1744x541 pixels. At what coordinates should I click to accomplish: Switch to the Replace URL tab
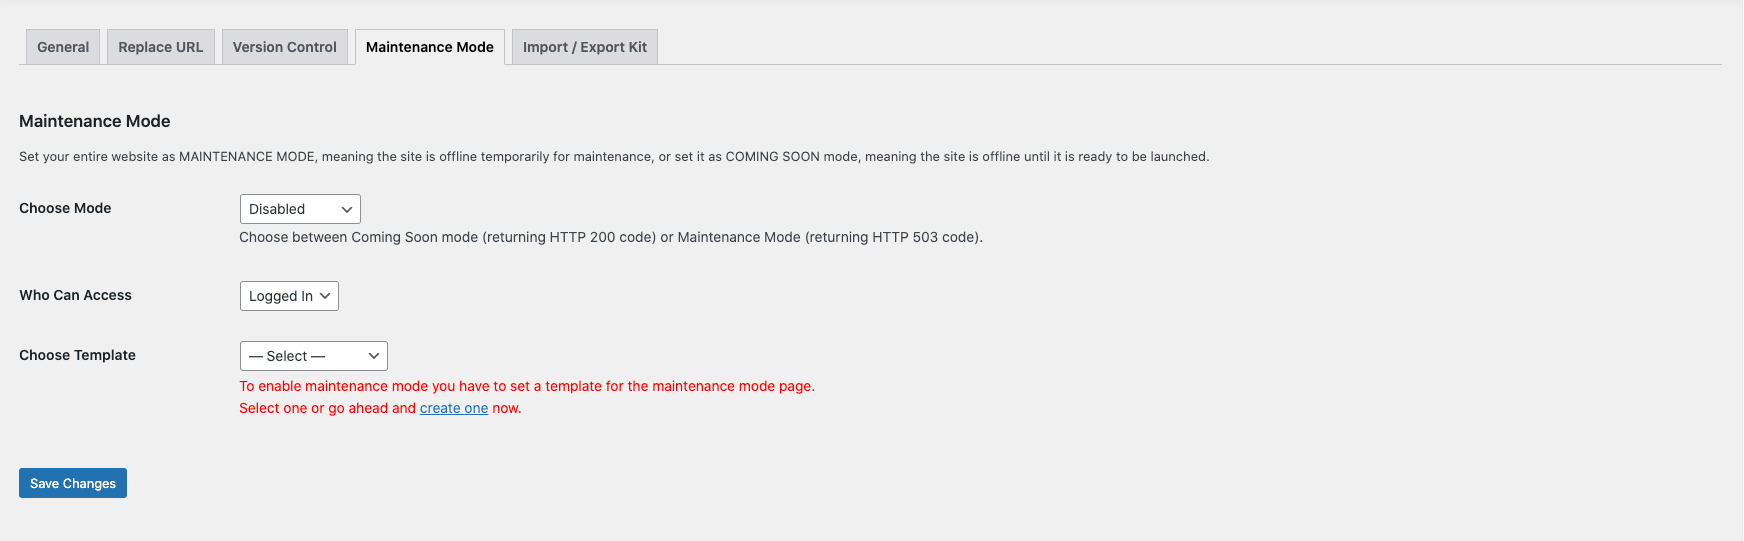tap(160, 47)
